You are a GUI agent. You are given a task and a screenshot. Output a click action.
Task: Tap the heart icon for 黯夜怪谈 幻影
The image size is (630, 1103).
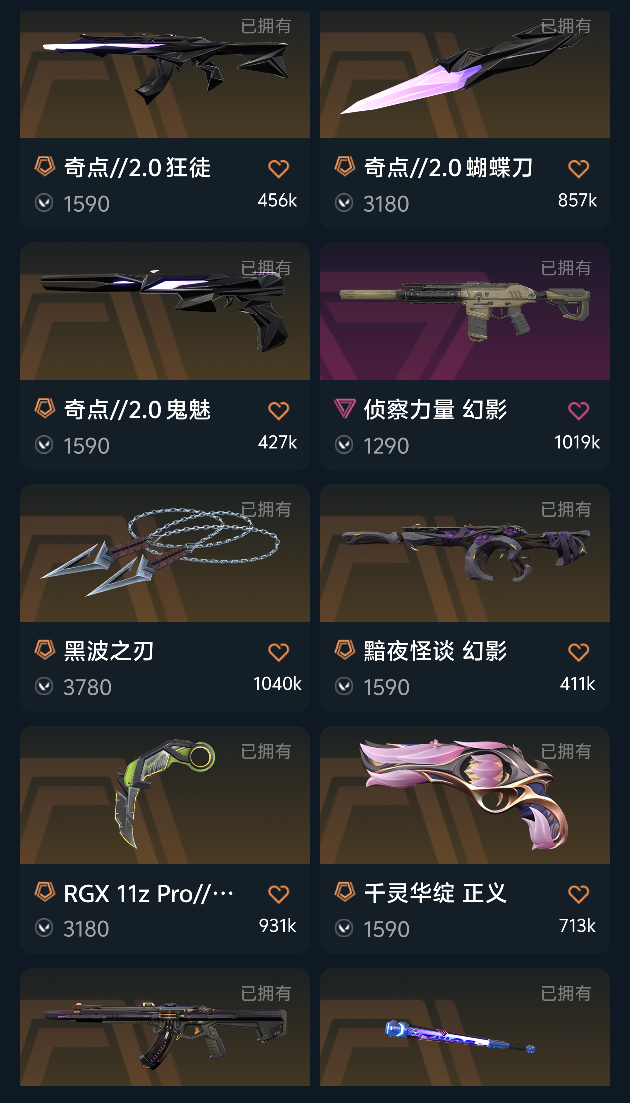click(578, 652)
